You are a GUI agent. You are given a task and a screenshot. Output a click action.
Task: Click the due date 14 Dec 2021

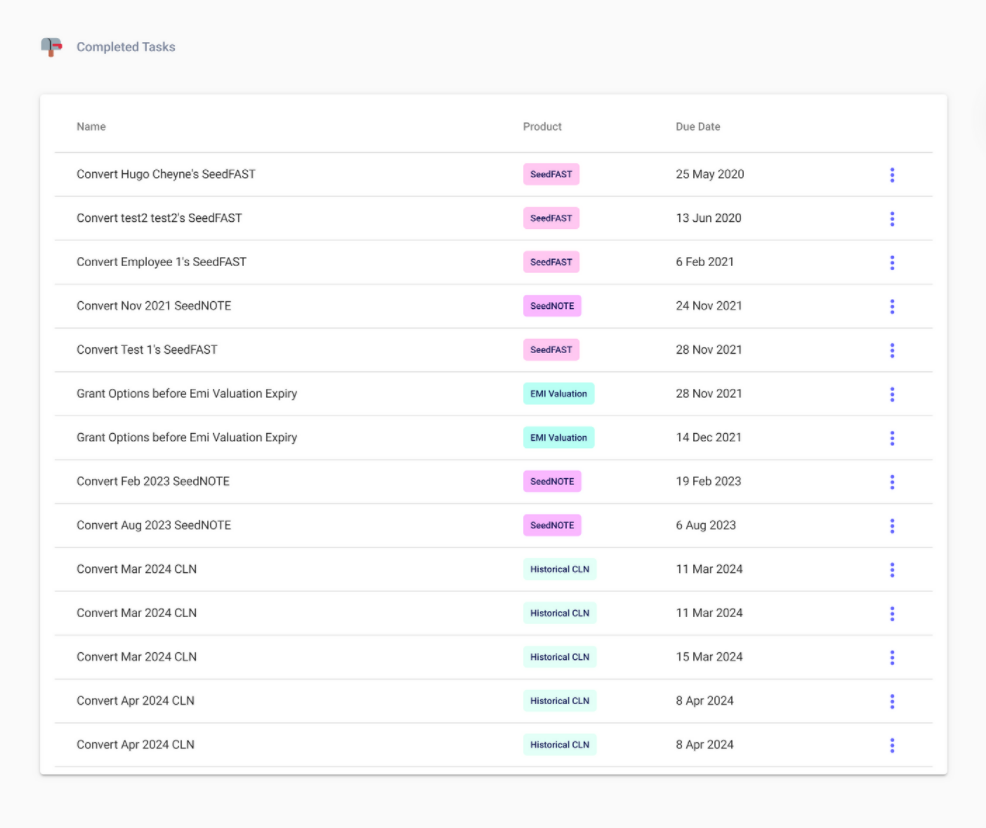click(x=709, y=438)
